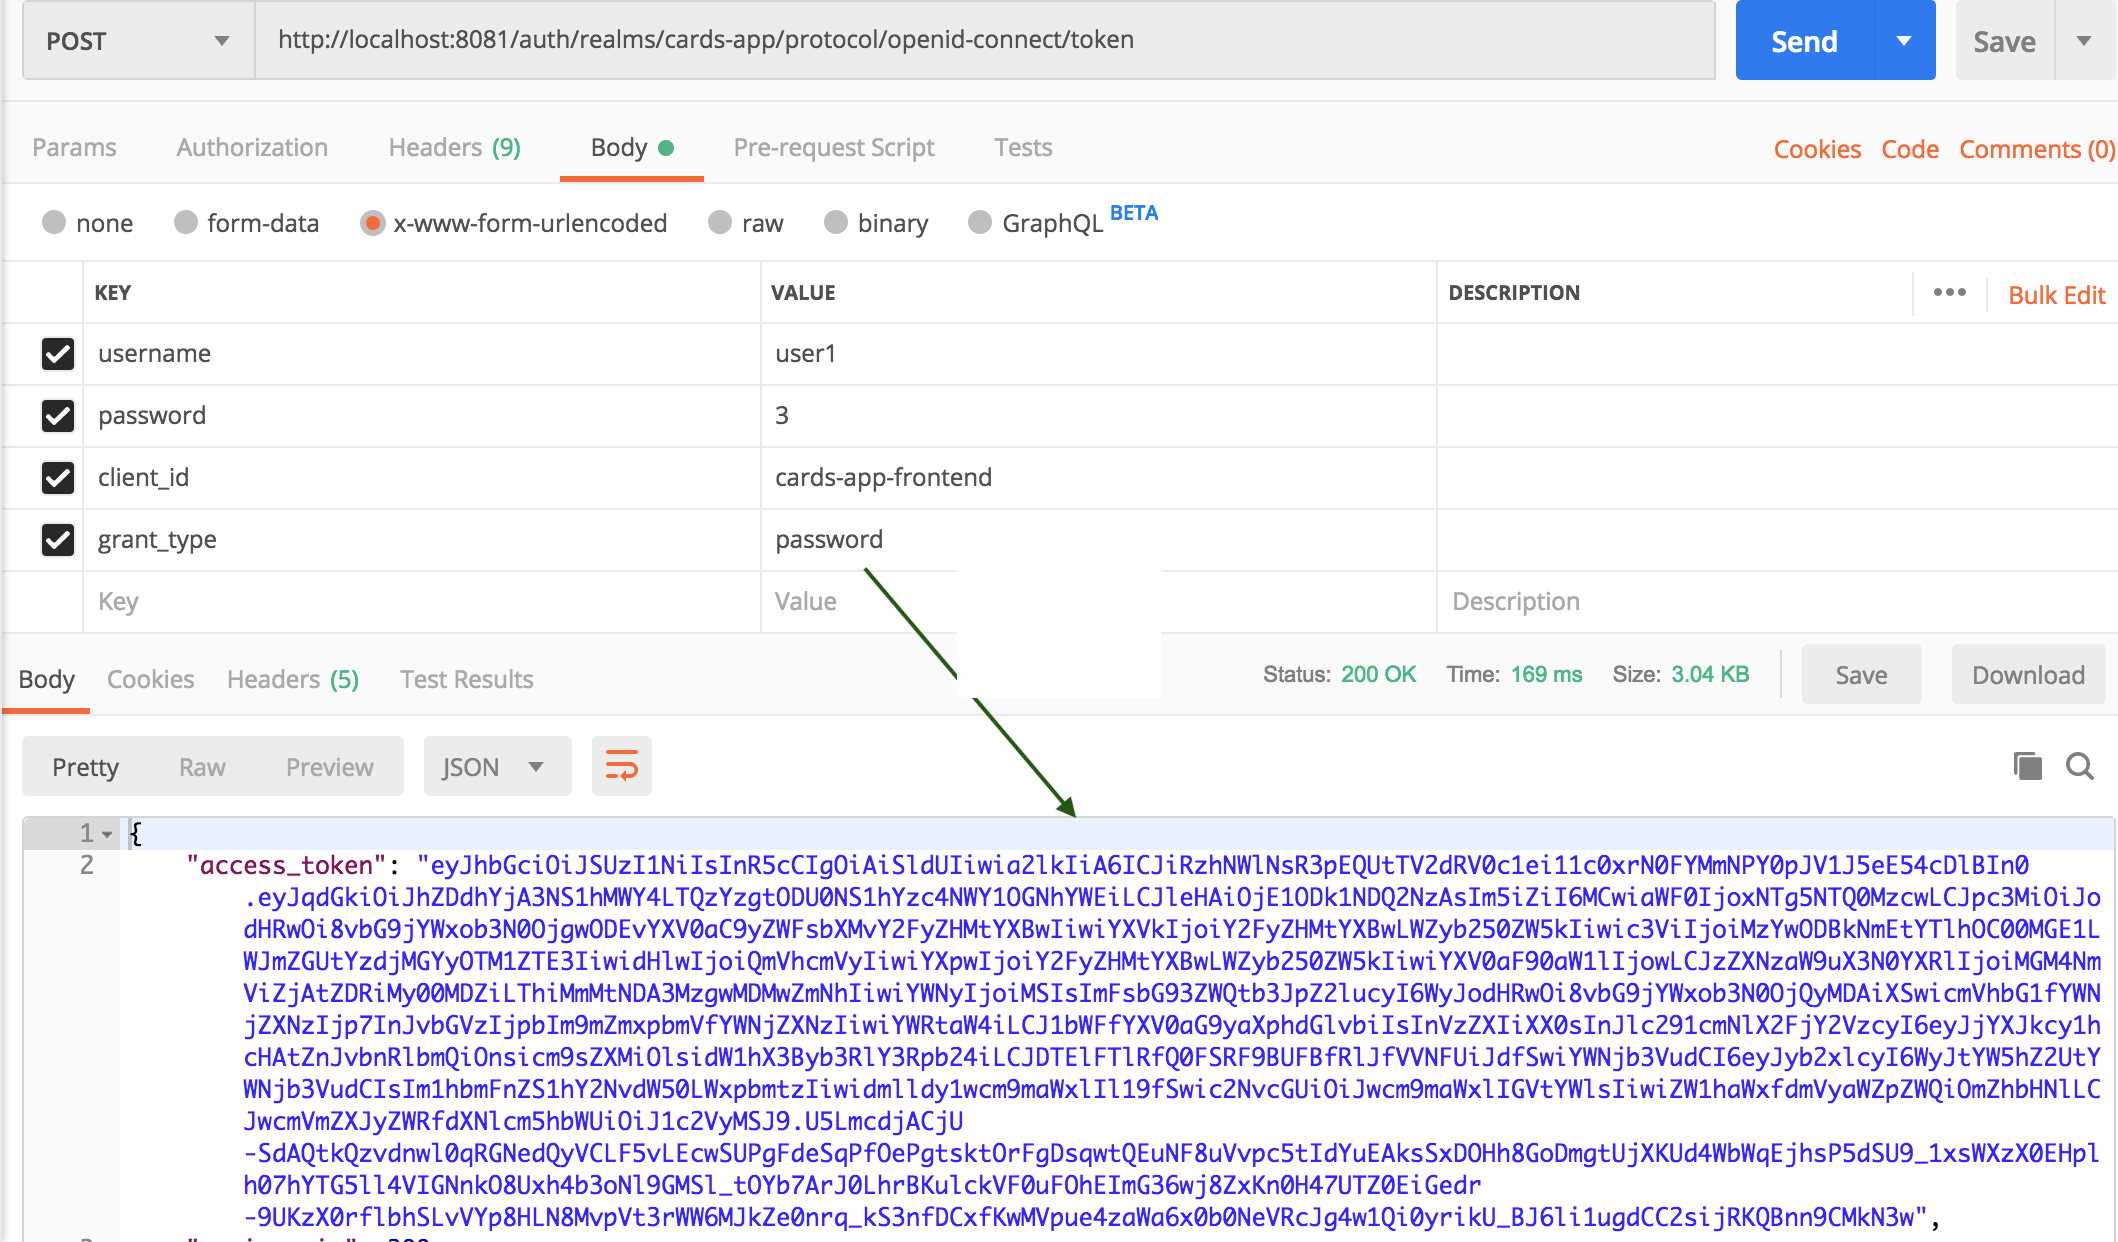The image size is (2118, 1242).
Task: Click the wrap lines icon in response toolbar
Action: [x=621, y=767]
